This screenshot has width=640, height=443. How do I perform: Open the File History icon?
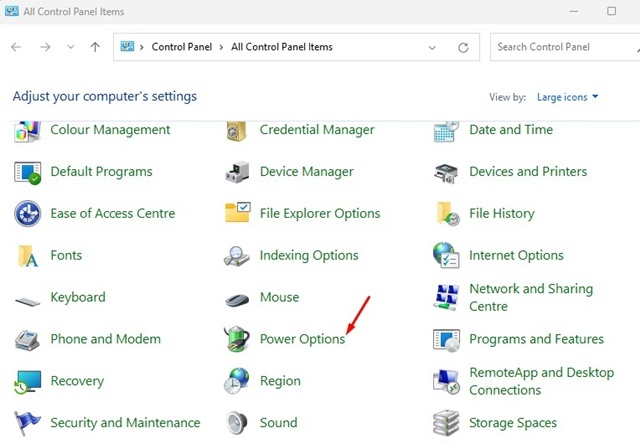point(448,214)
